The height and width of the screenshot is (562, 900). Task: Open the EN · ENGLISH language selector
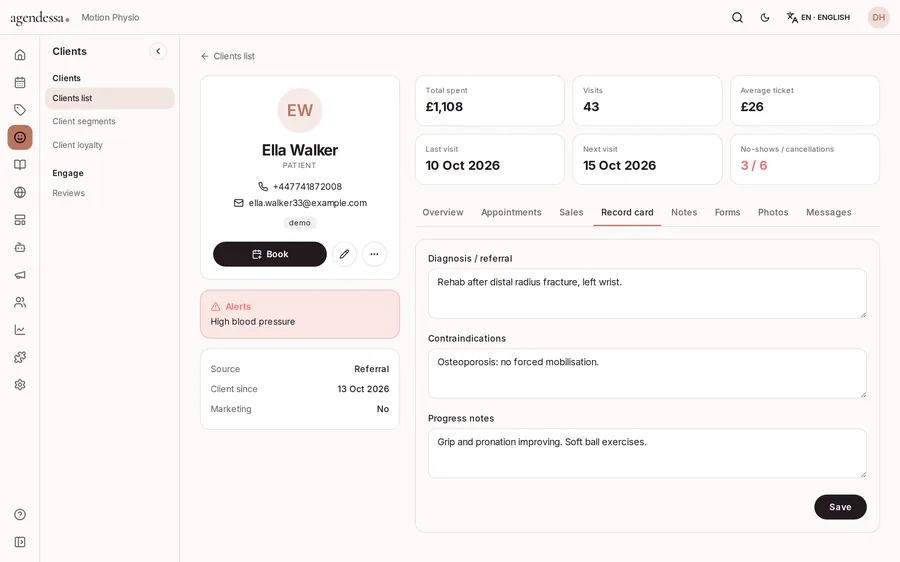(818, 17)
